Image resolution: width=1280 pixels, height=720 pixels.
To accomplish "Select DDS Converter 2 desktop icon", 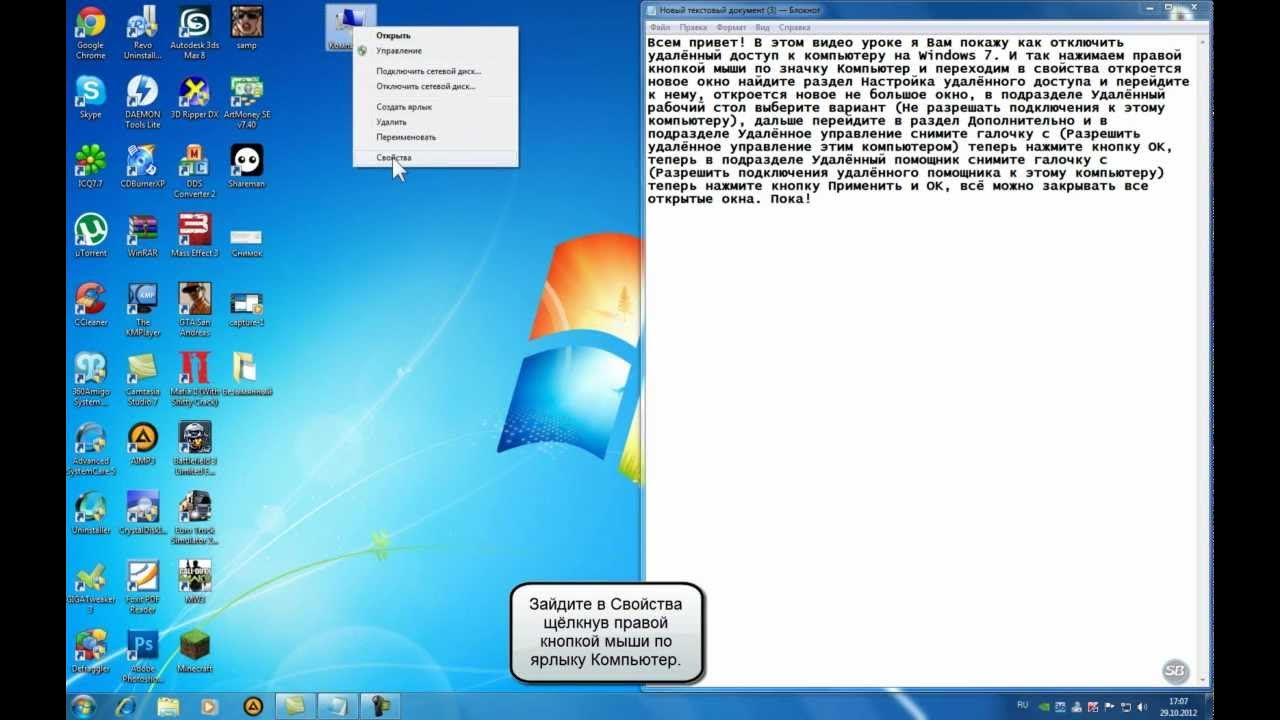I will click(194, 171).
